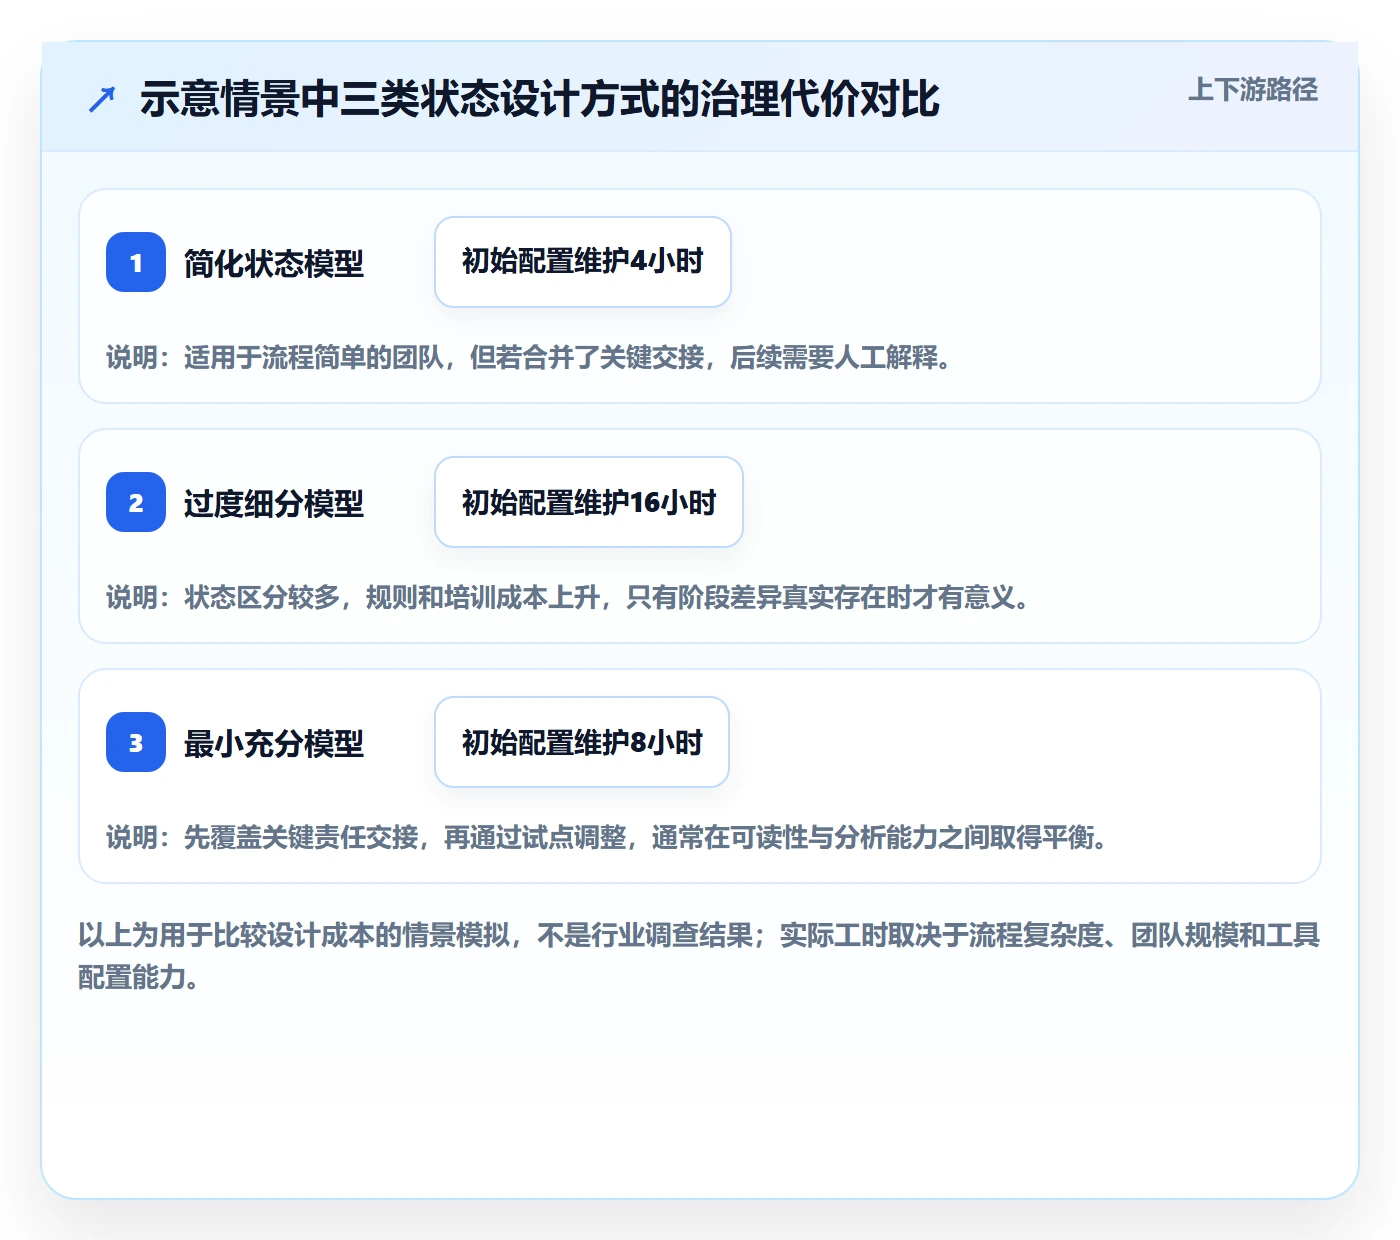The height and width of the screenshot is (1240, 1400).
Task: Click the blue arrow icon beside the title
Action: click(x=102, y=99)
